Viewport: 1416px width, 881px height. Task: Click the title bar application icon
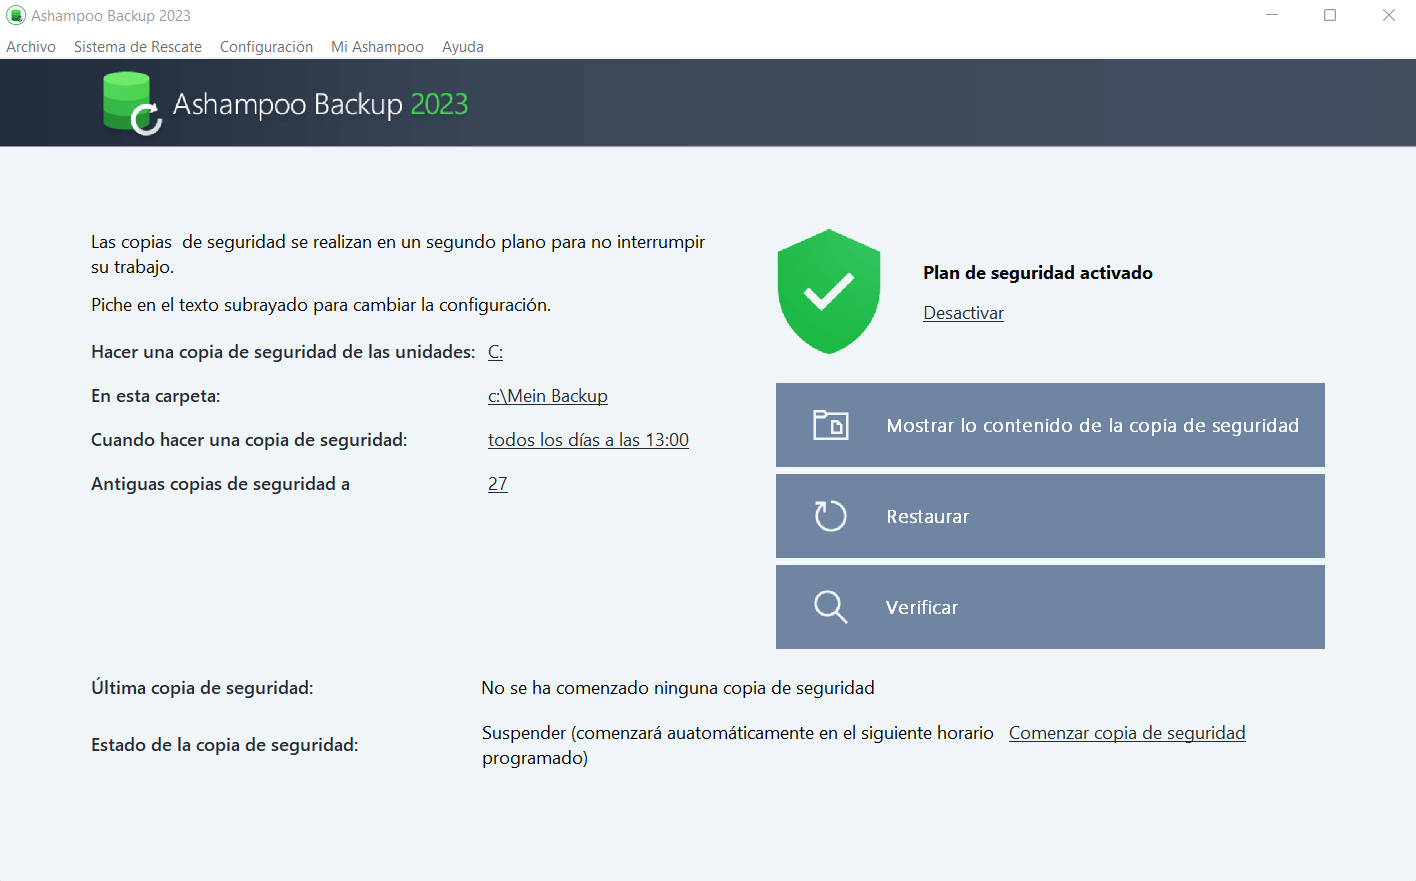point(16,15)
